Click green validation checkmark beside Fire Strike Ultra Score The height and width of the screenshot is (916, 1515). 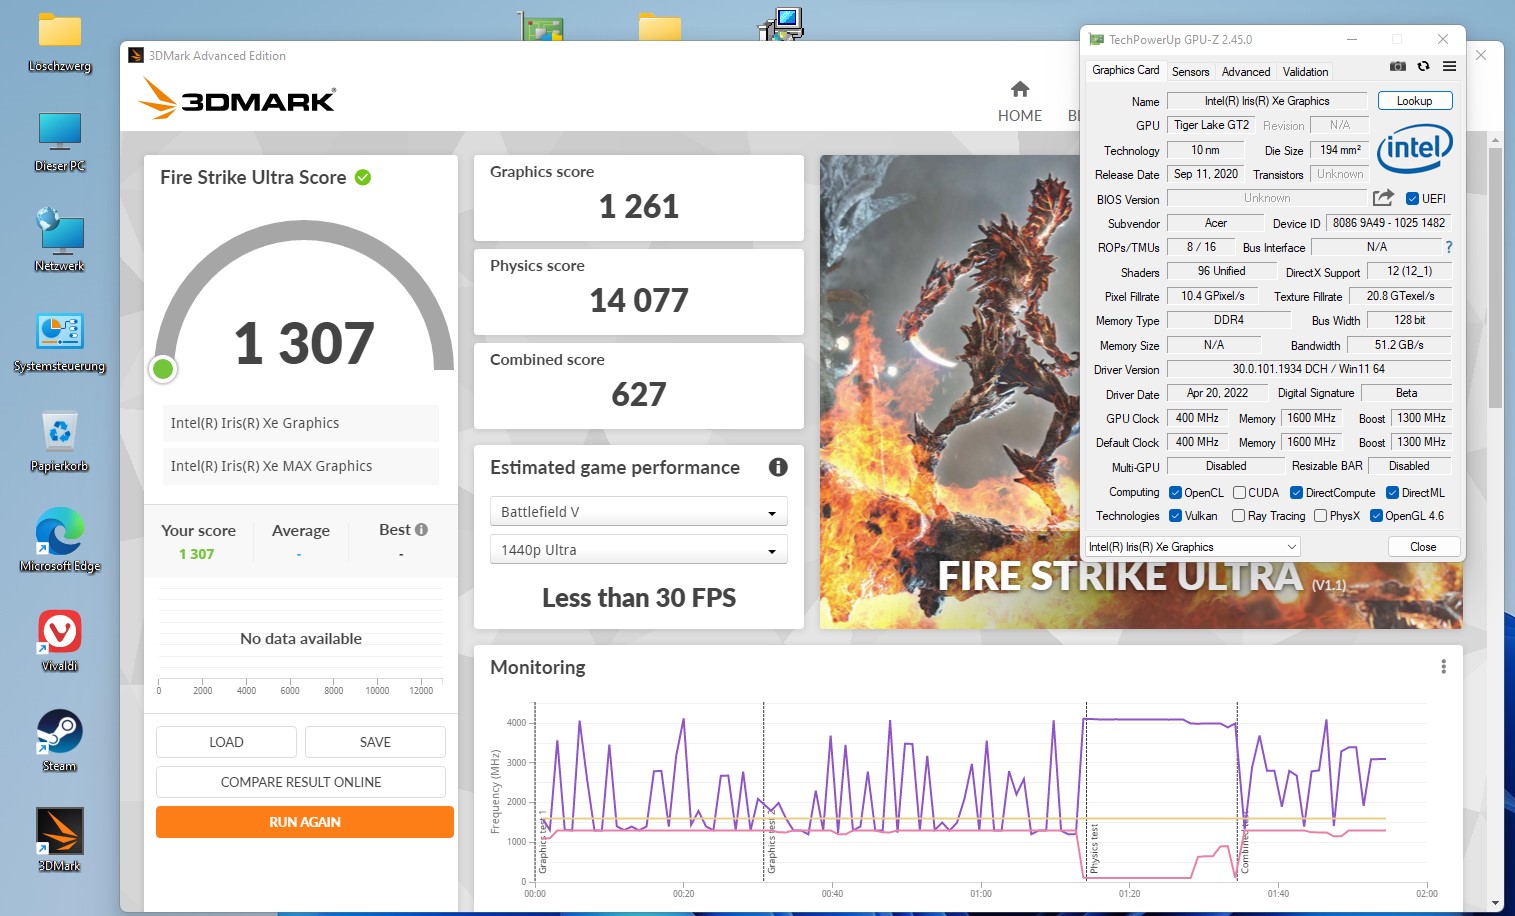pos(363,177)
